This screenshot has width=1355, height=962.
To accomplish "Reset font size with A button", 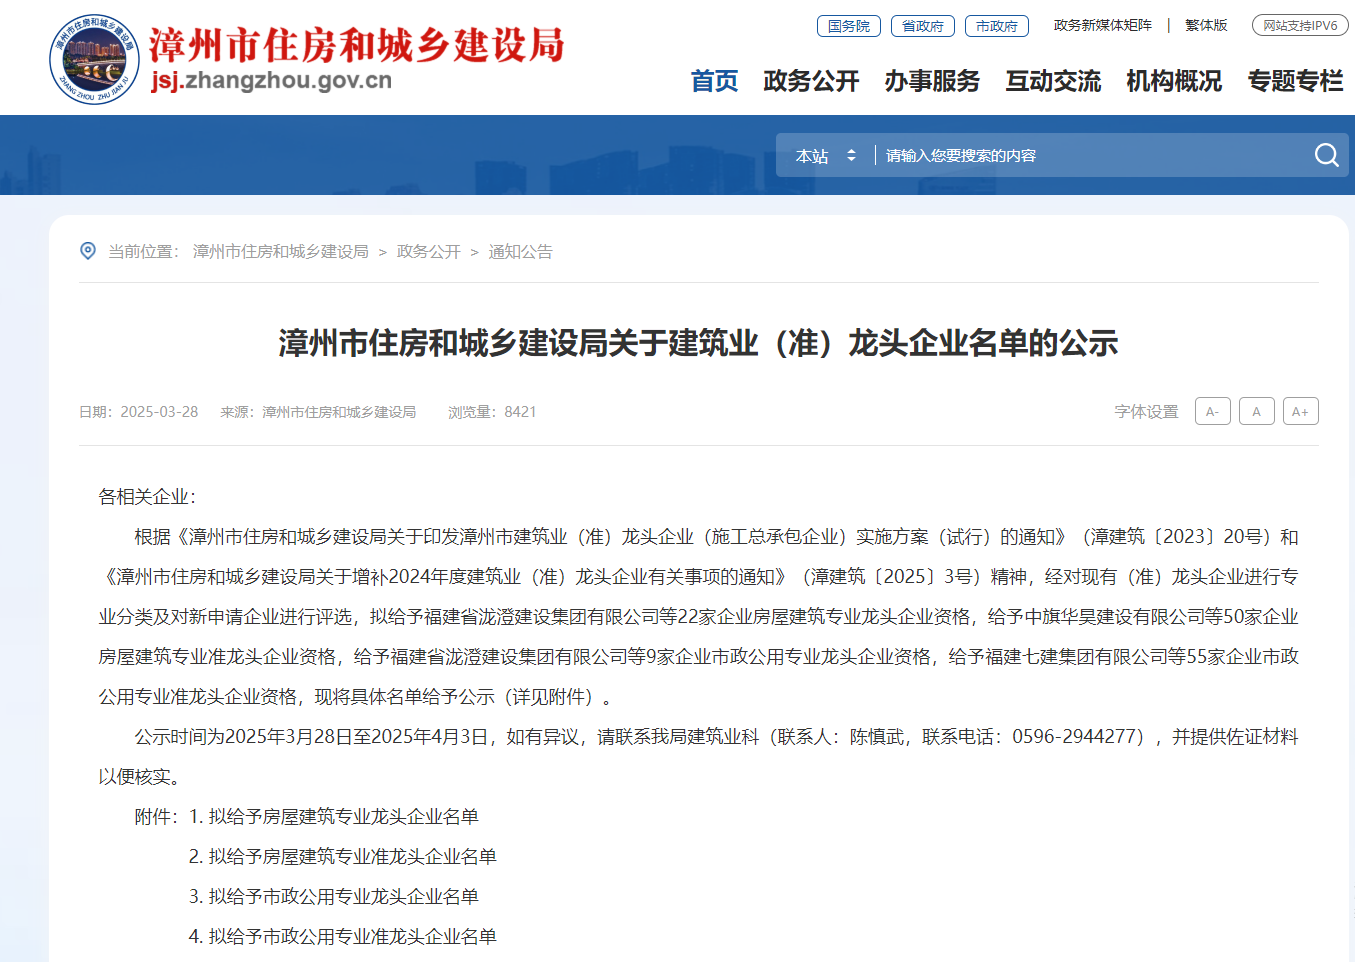I will click(1257, 411).
